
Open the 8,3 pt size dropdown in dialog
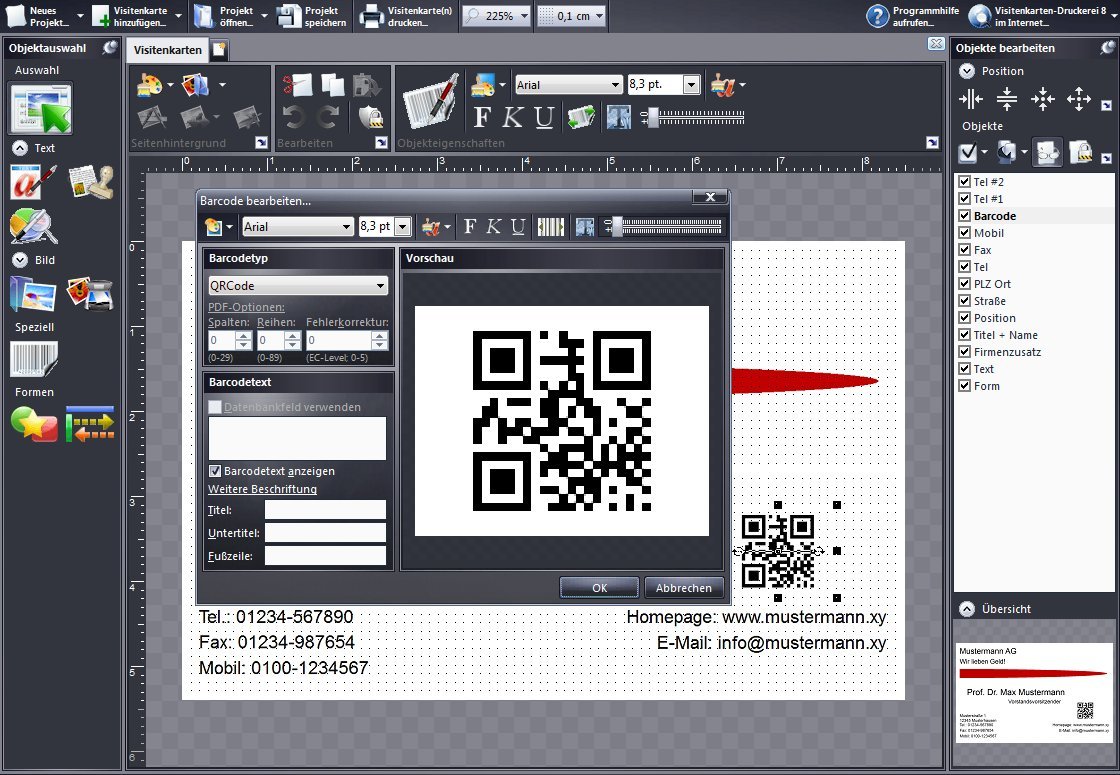[x=403, y=226]
